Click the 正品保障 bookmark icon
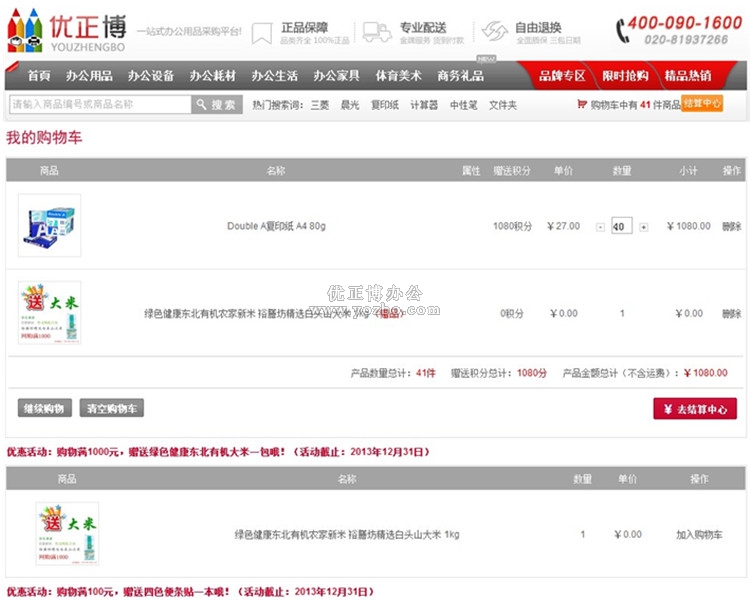750x600 pixels. coord(261,32)
